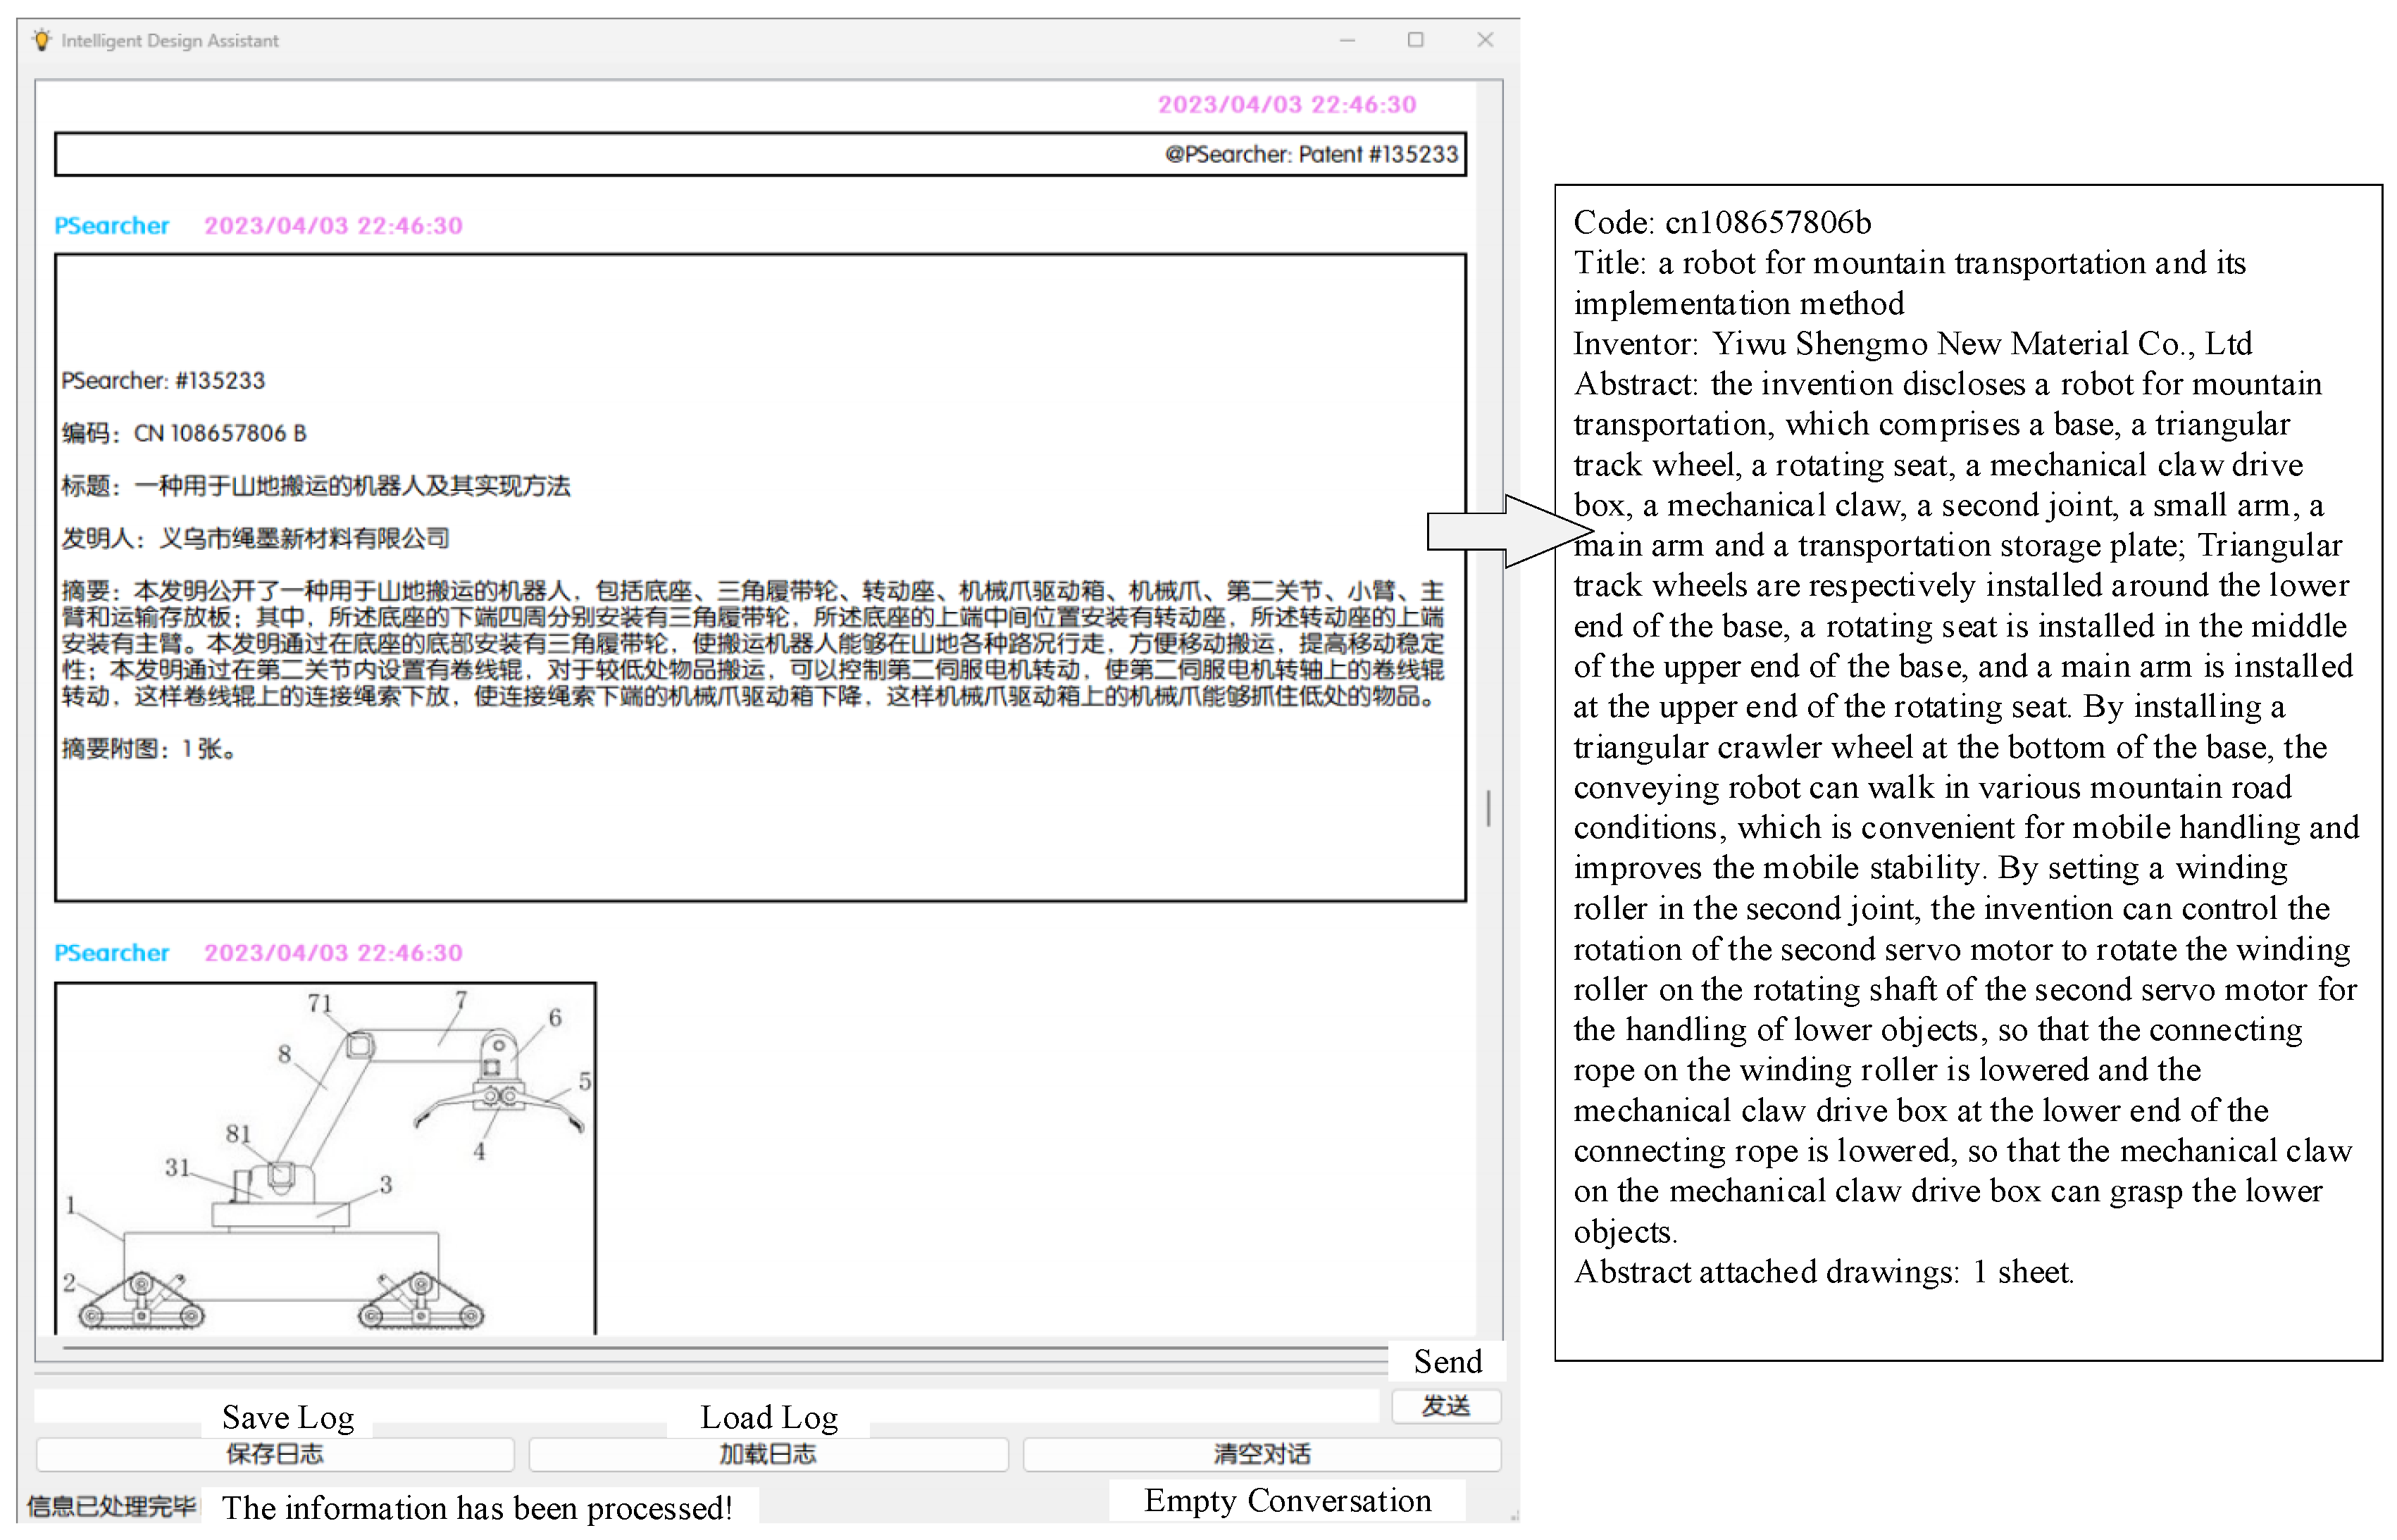Click the message input field beside Send
The width and height of the screenshot is (2397, 1540).
706,1405
